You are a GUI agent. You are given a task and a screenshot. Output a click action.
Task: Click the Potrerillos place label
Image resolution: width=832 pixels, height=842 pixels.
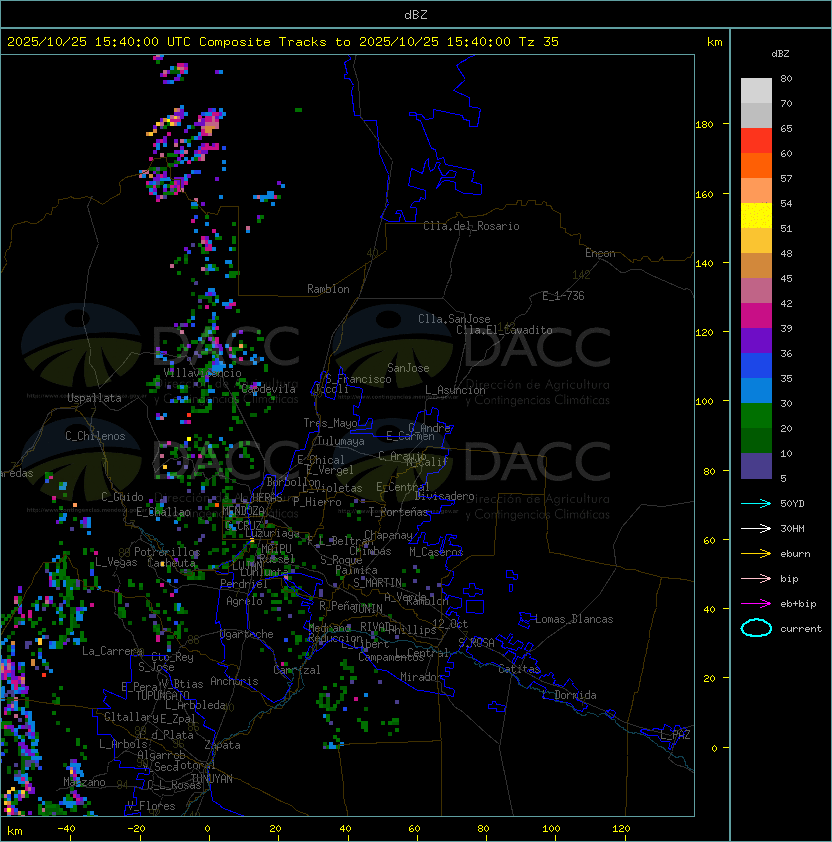(x=167, y=552)
